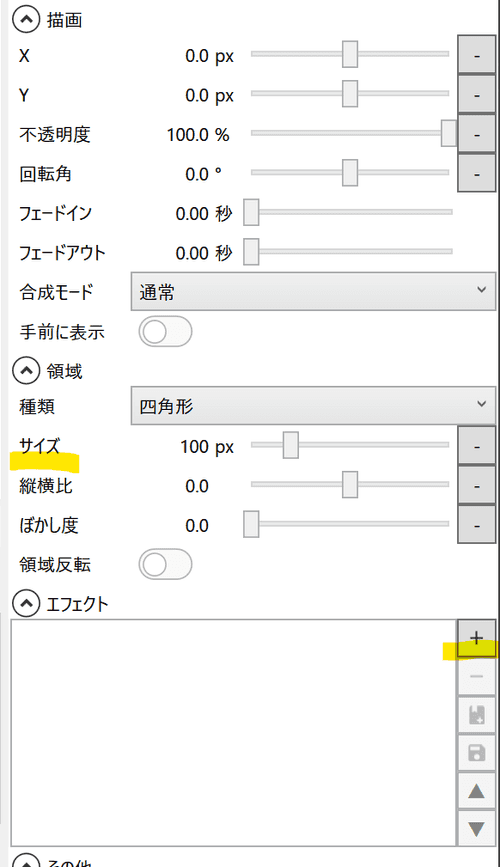
Task: Click the minus button beside 回転角
Action: coord(476,173)
